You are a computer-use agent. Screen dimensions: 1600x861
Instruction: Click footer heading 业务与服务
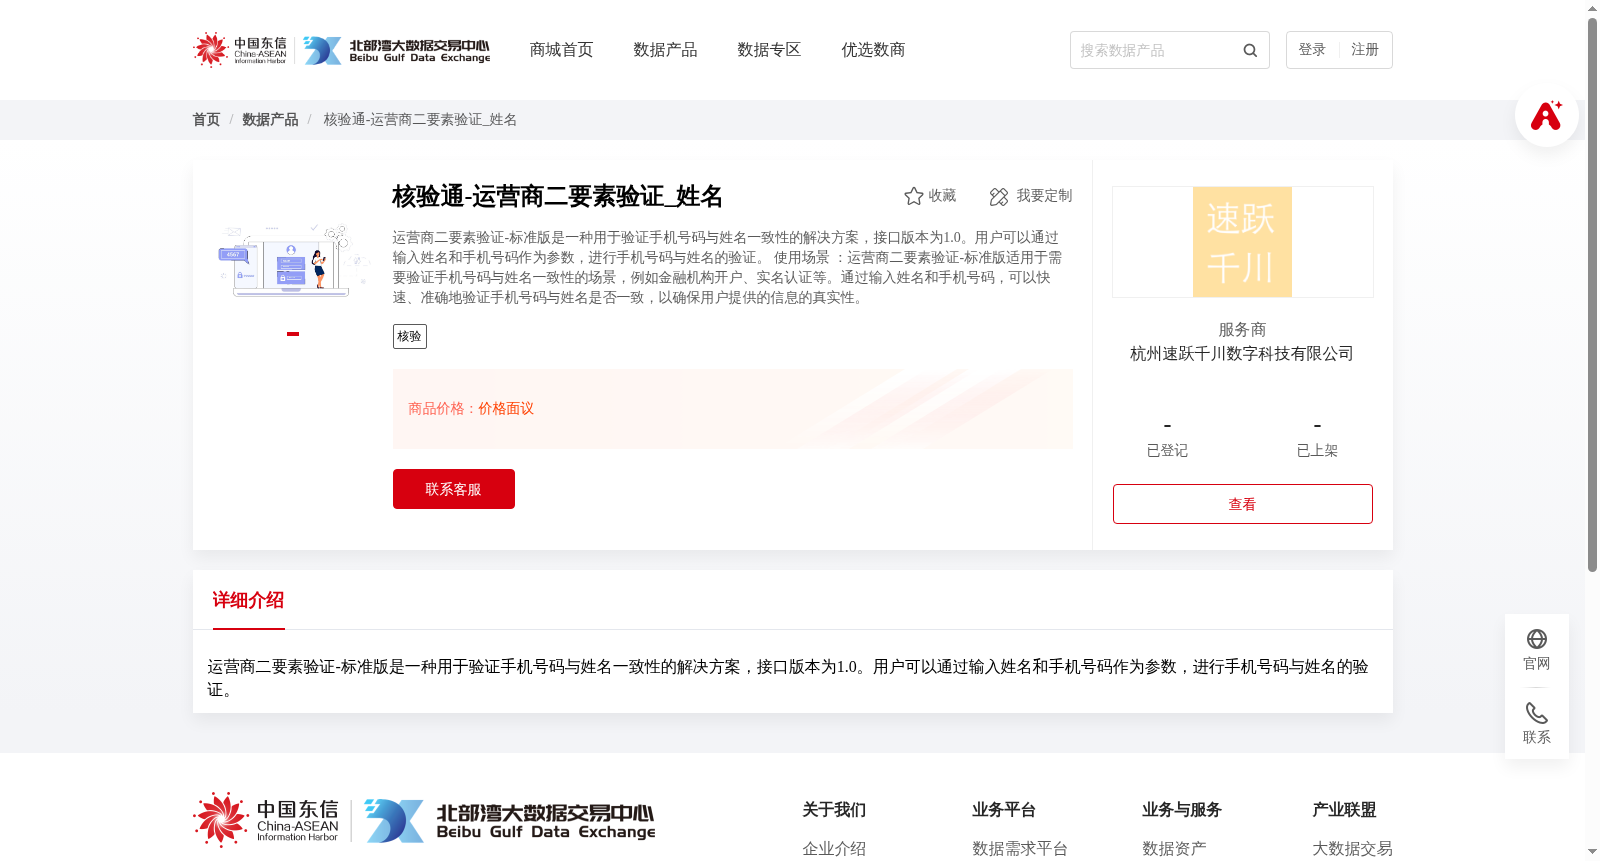pos(1182,810)
